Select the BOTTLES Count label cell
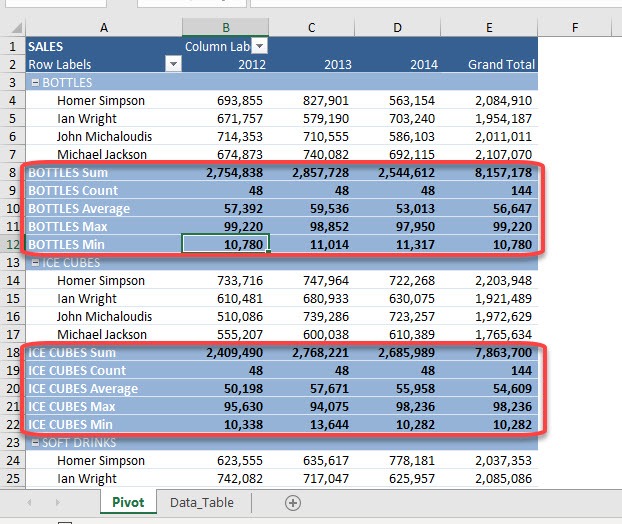622x524 pixels. [x=104, y=190]
